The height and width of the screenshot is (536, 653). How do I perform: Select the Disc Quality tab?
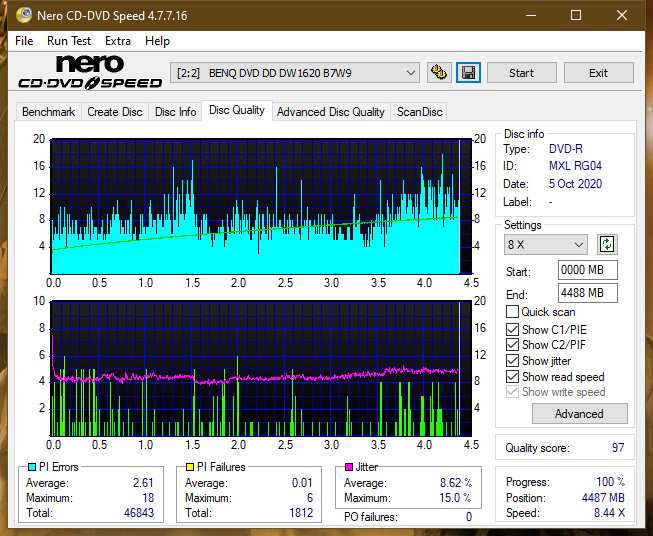(237, 110)
